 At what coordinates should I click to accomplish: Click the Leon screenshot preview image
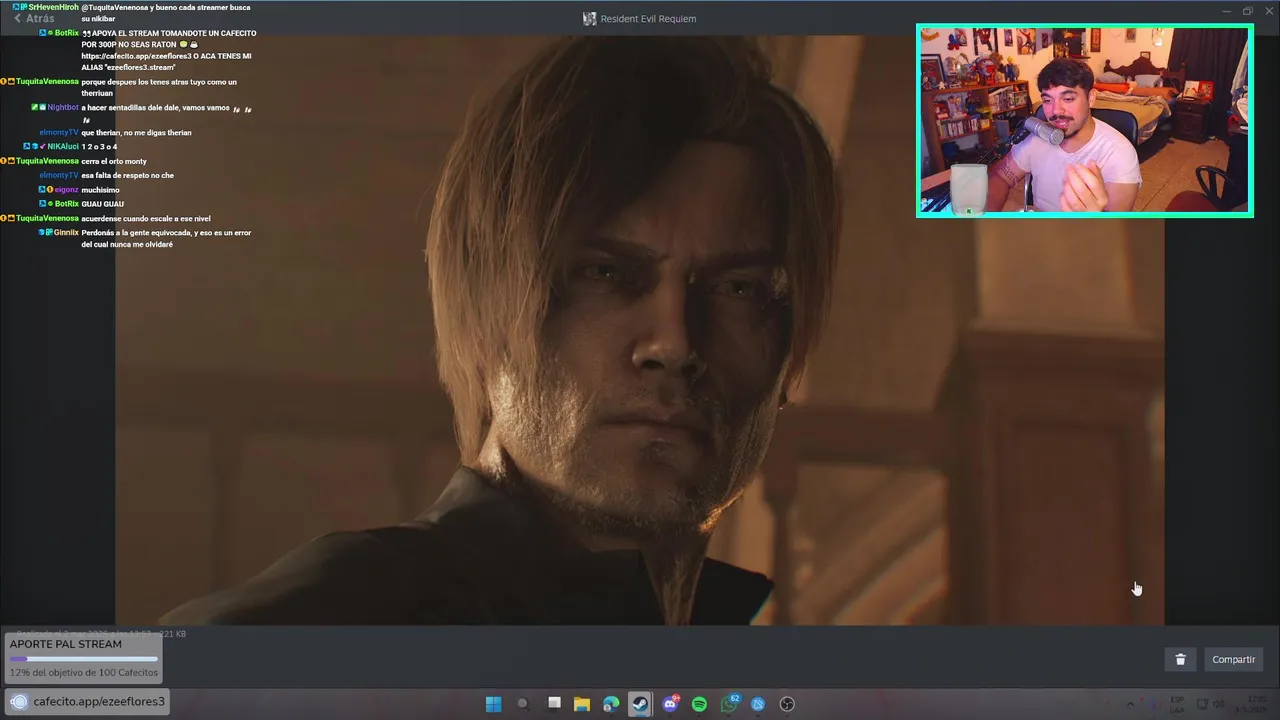click(x=640, y=330)
